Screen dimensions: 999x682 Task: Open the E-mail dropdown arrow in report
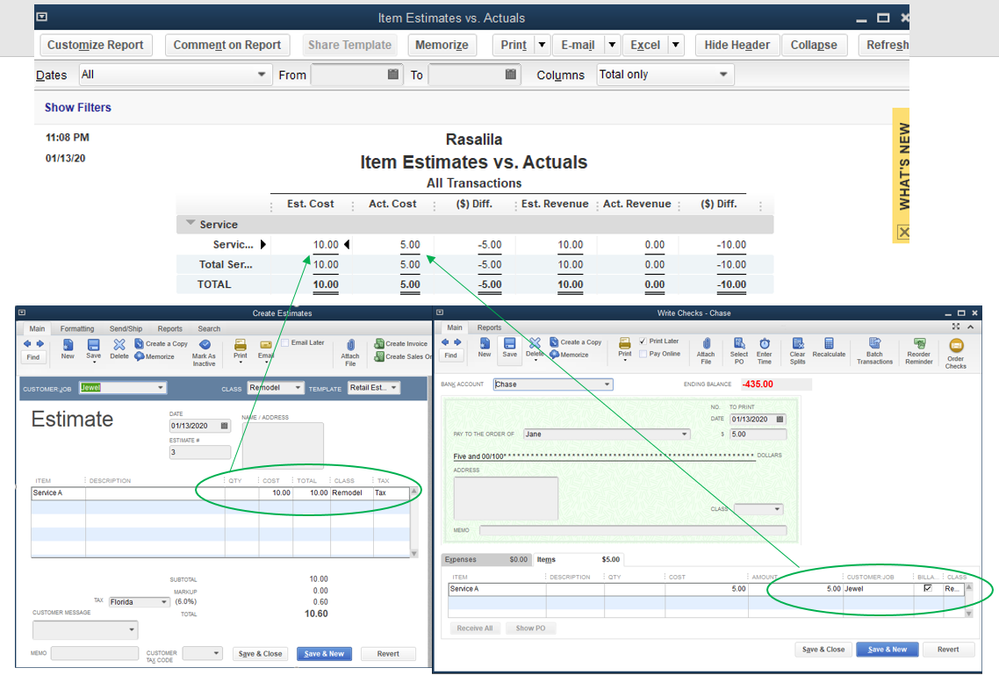[612, 45]
